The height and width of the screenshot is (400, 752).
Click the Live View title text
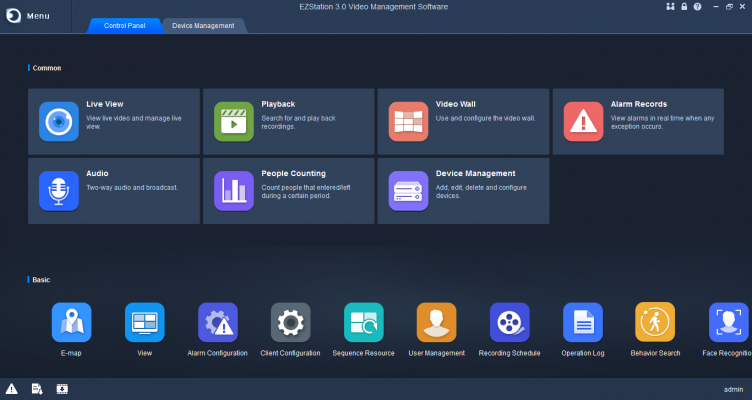105,104
